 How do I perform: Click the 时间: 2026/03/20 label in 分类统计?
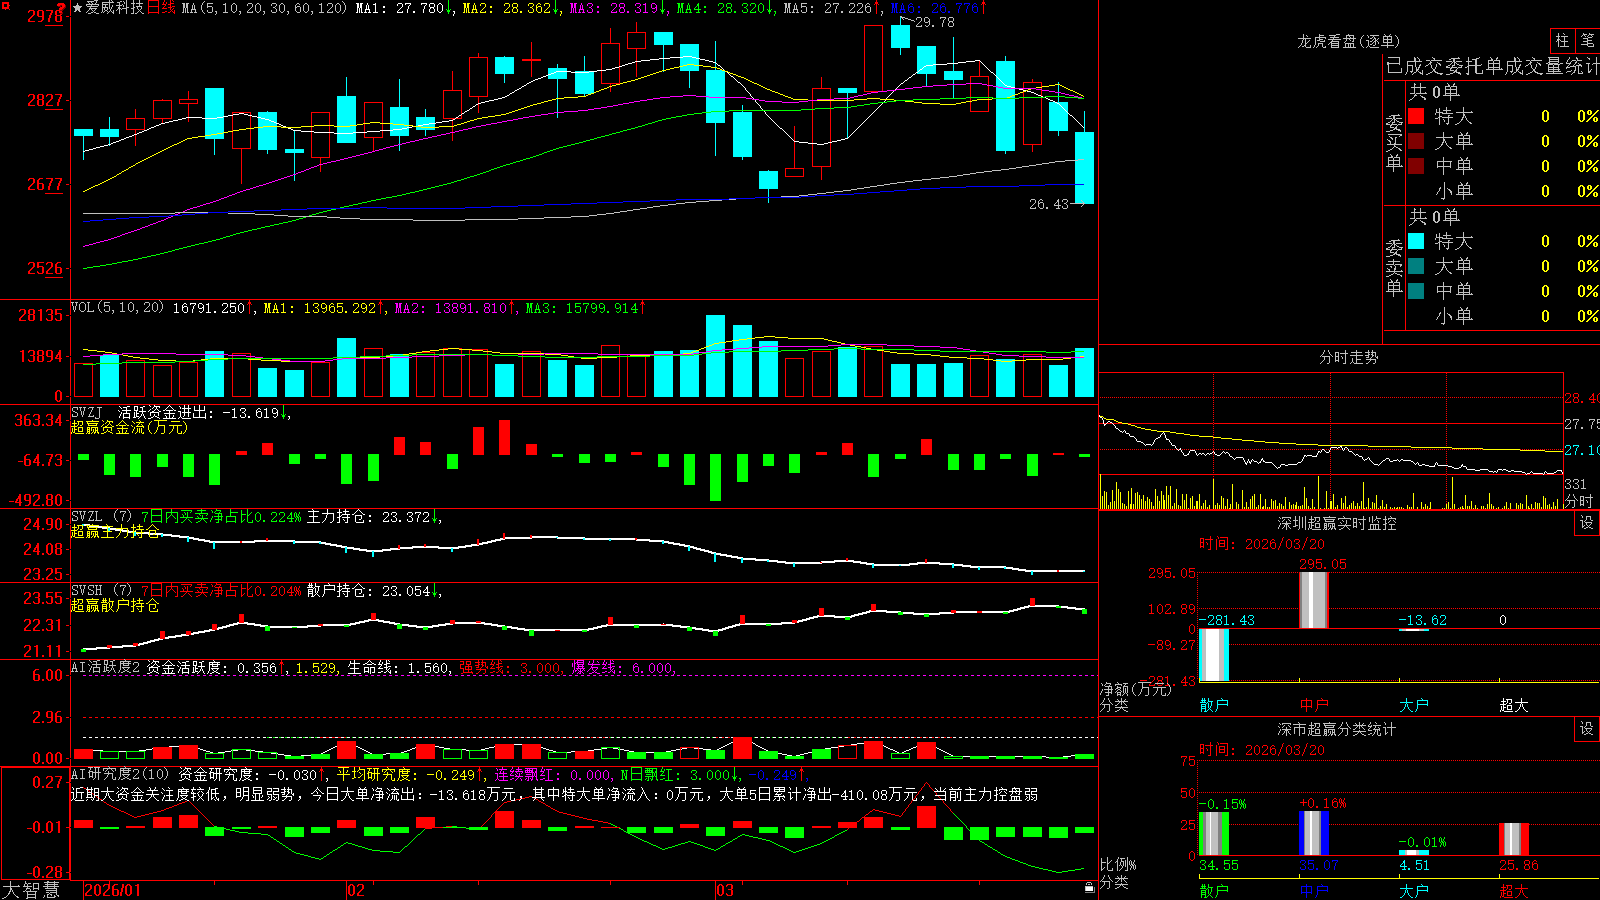[1262, 749]
